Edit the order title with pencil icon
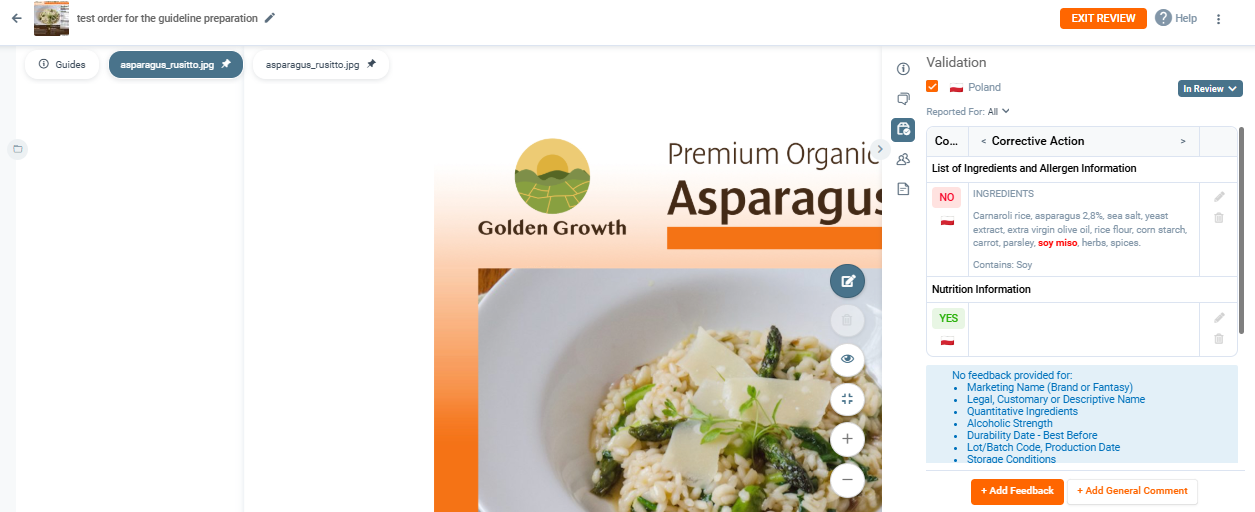The height and width of the screenshot is (512, 1255). coord(270,18)
